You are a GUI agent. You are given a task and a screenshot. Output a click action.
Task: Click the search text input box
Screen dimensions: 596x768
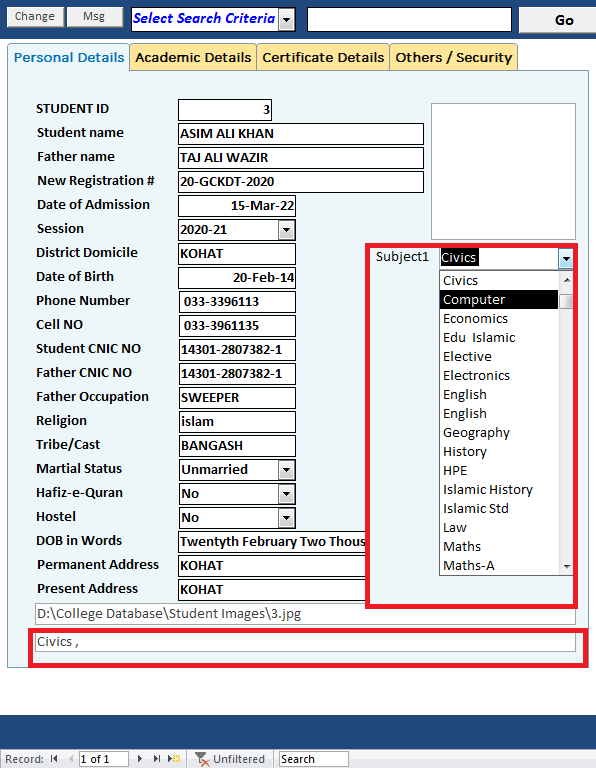click(x=409, y=20)
